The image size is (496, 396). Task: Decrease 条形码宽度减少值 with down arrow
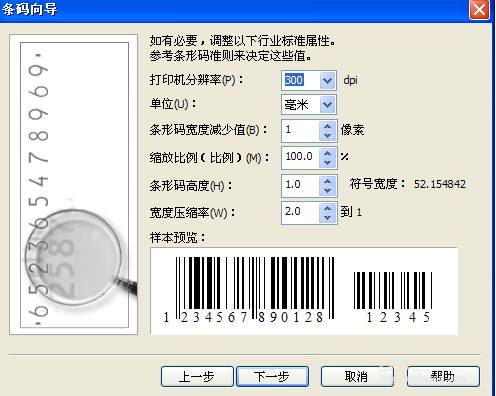327,135
